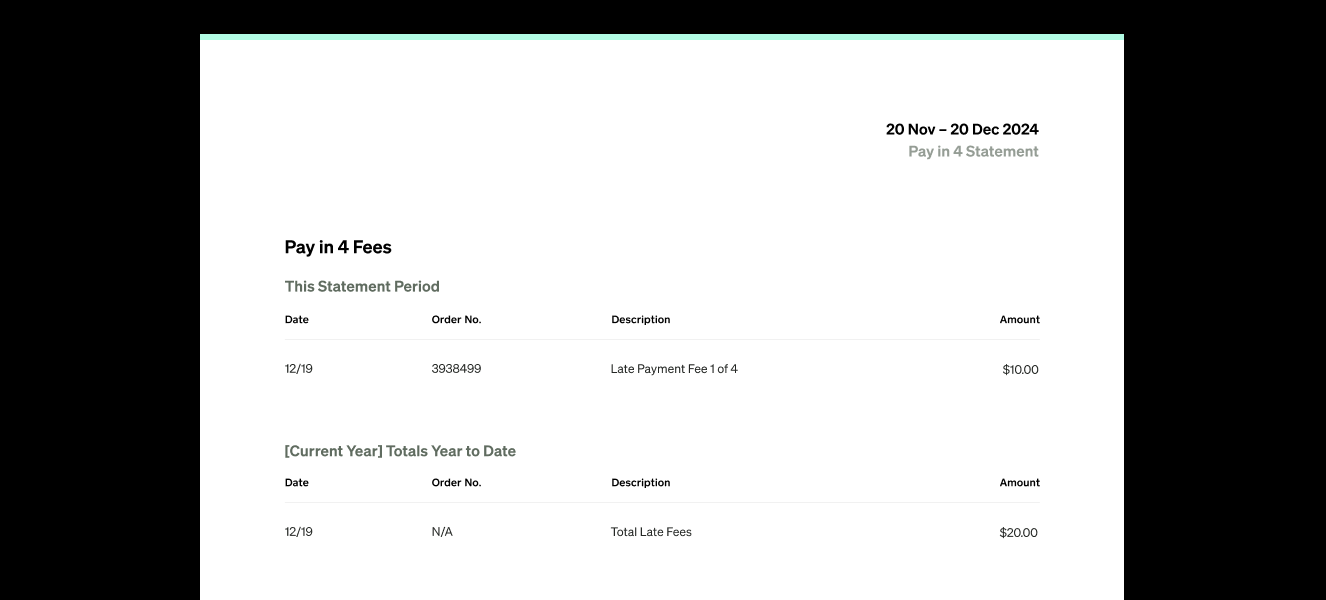Click the Amount header in the Year to Date table

pyautogui.click(x=1020, y=483)
